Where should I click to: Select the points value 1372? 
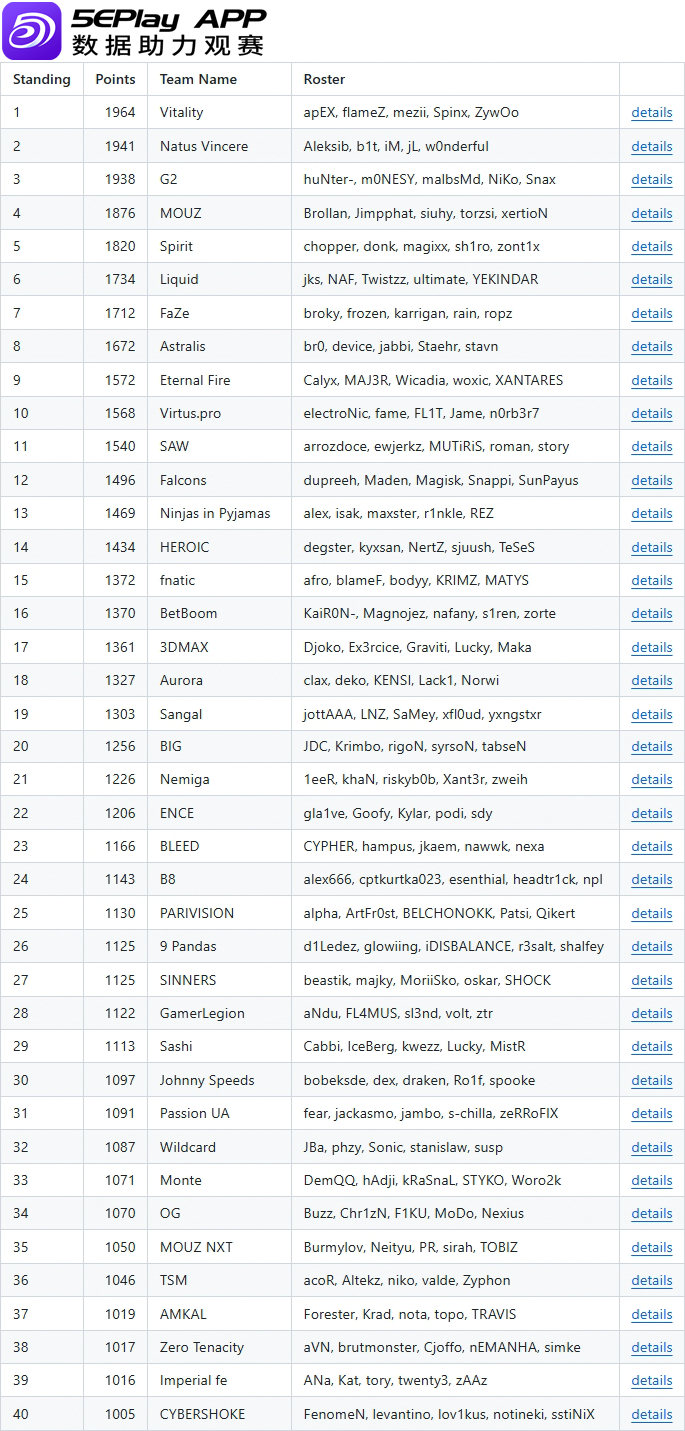coord(120,580)
